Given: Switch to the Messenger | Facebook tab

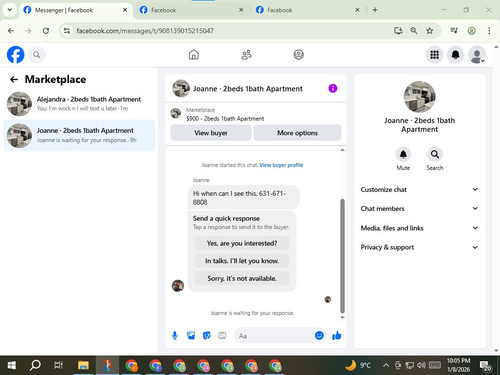Looking at the screenshot, I should click(76, 10).
